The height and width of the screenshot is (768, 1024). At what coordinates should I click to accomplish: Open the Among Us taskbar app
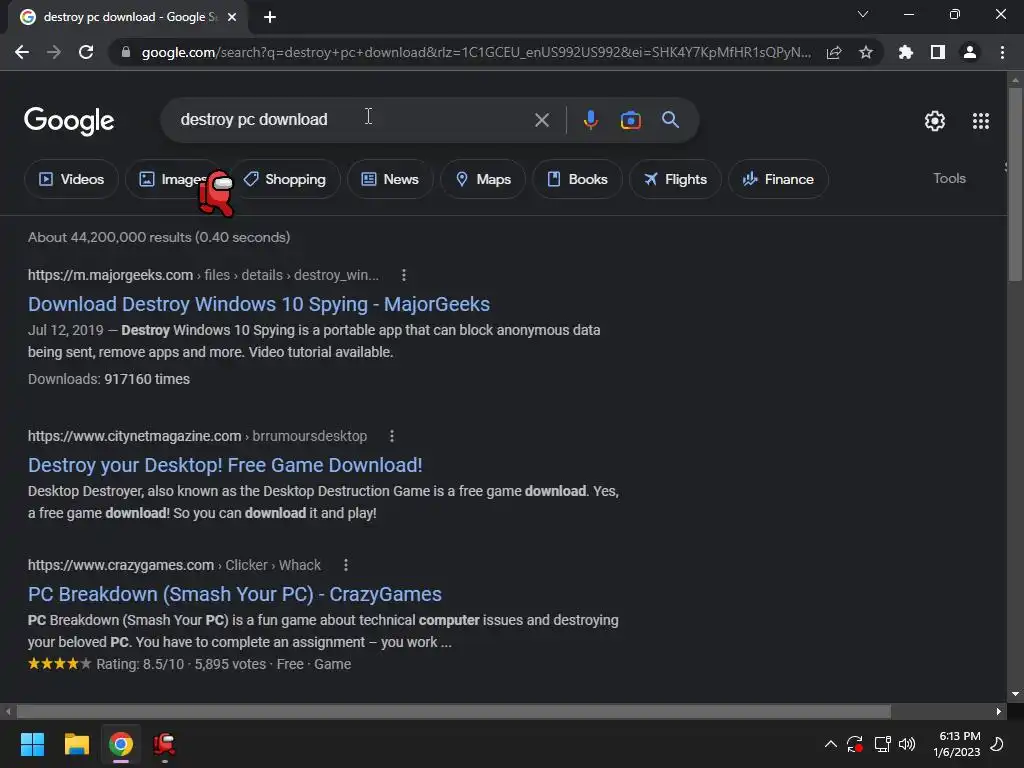coord(165,744)
